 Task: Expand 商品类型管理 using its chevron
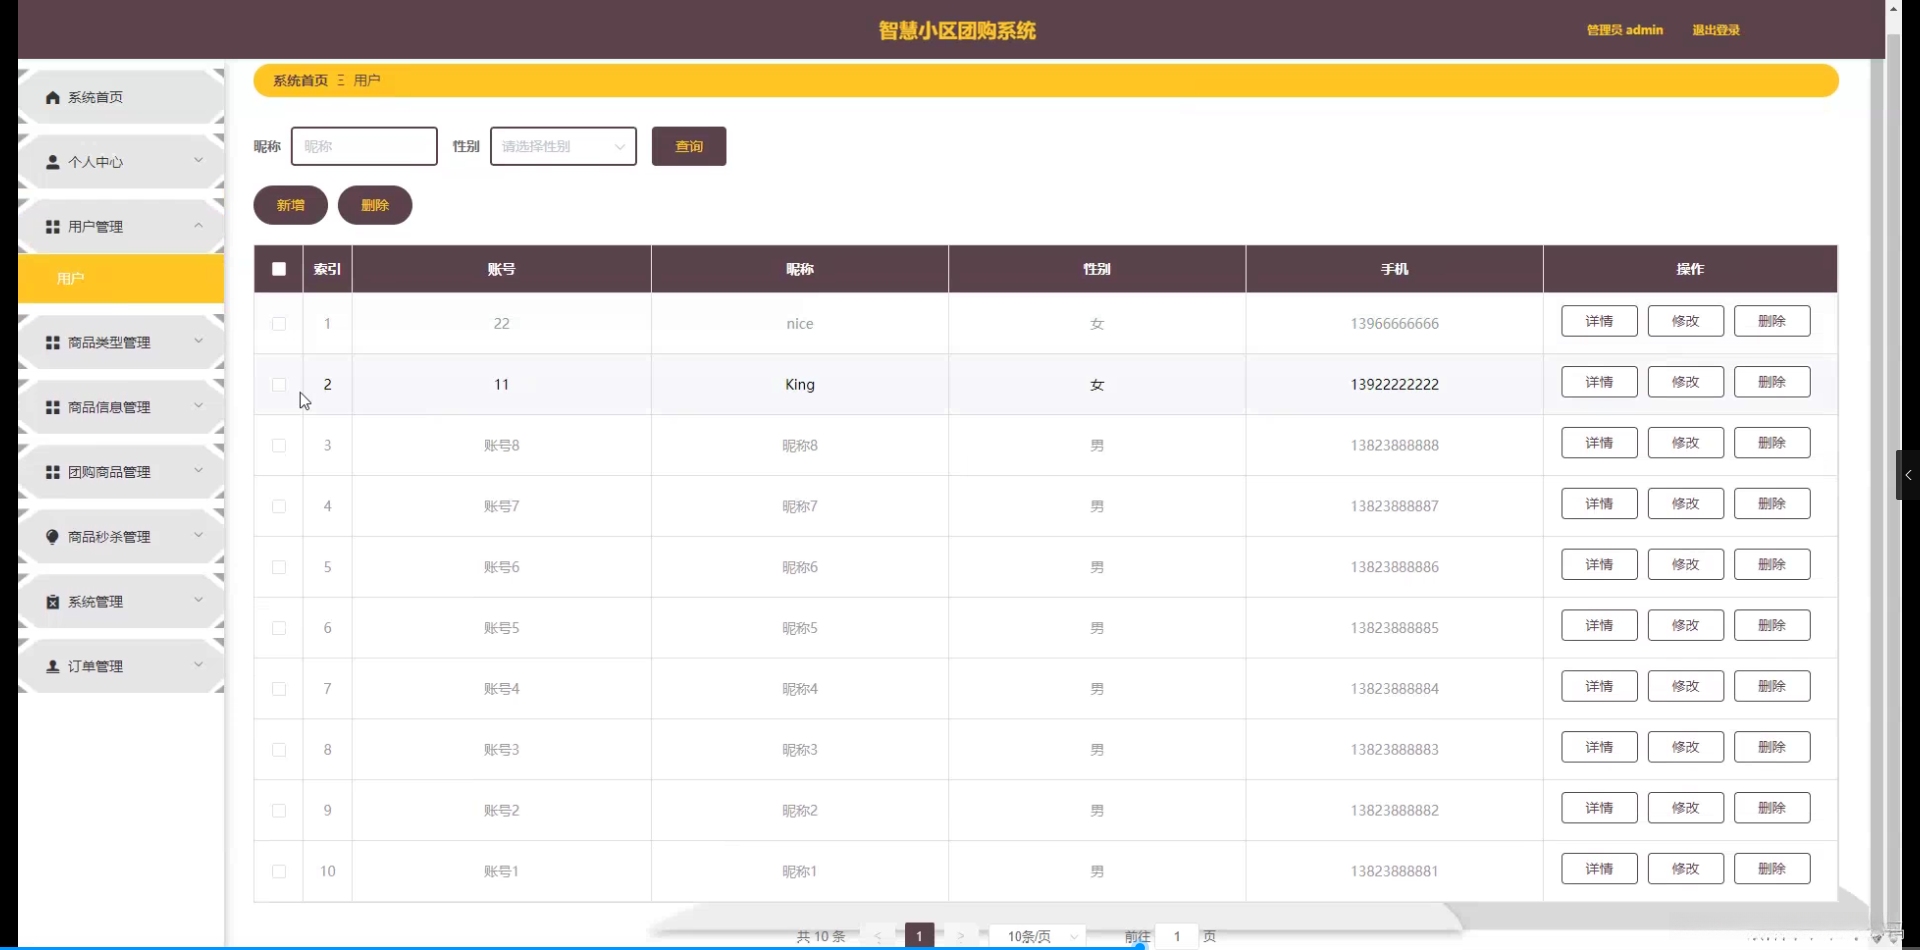198,340
